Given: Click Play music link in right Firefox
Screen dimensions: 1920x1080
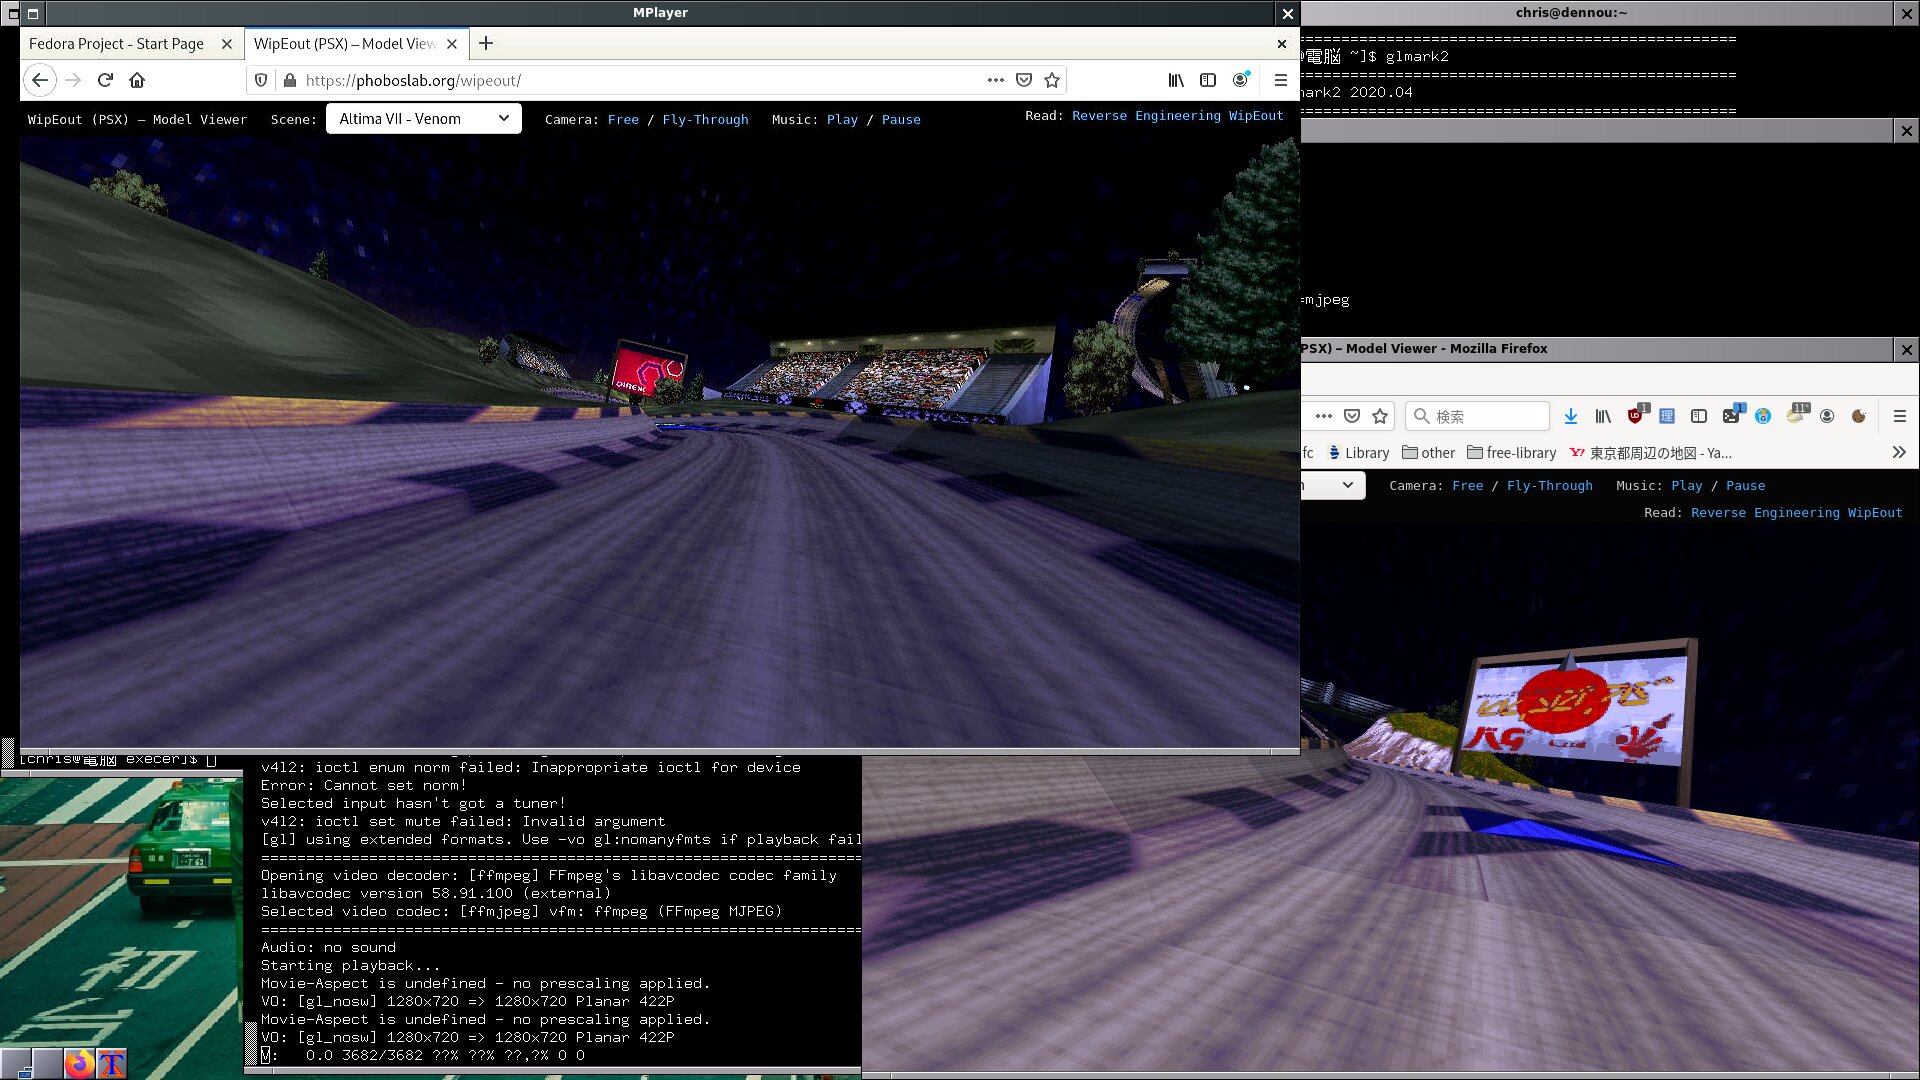Looking at the screenshot, I should (x=1686, y=486).
